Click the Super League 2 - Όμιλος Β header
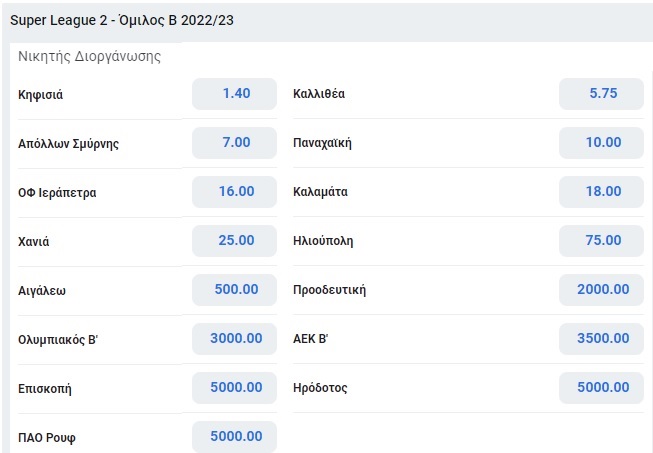 122,20
